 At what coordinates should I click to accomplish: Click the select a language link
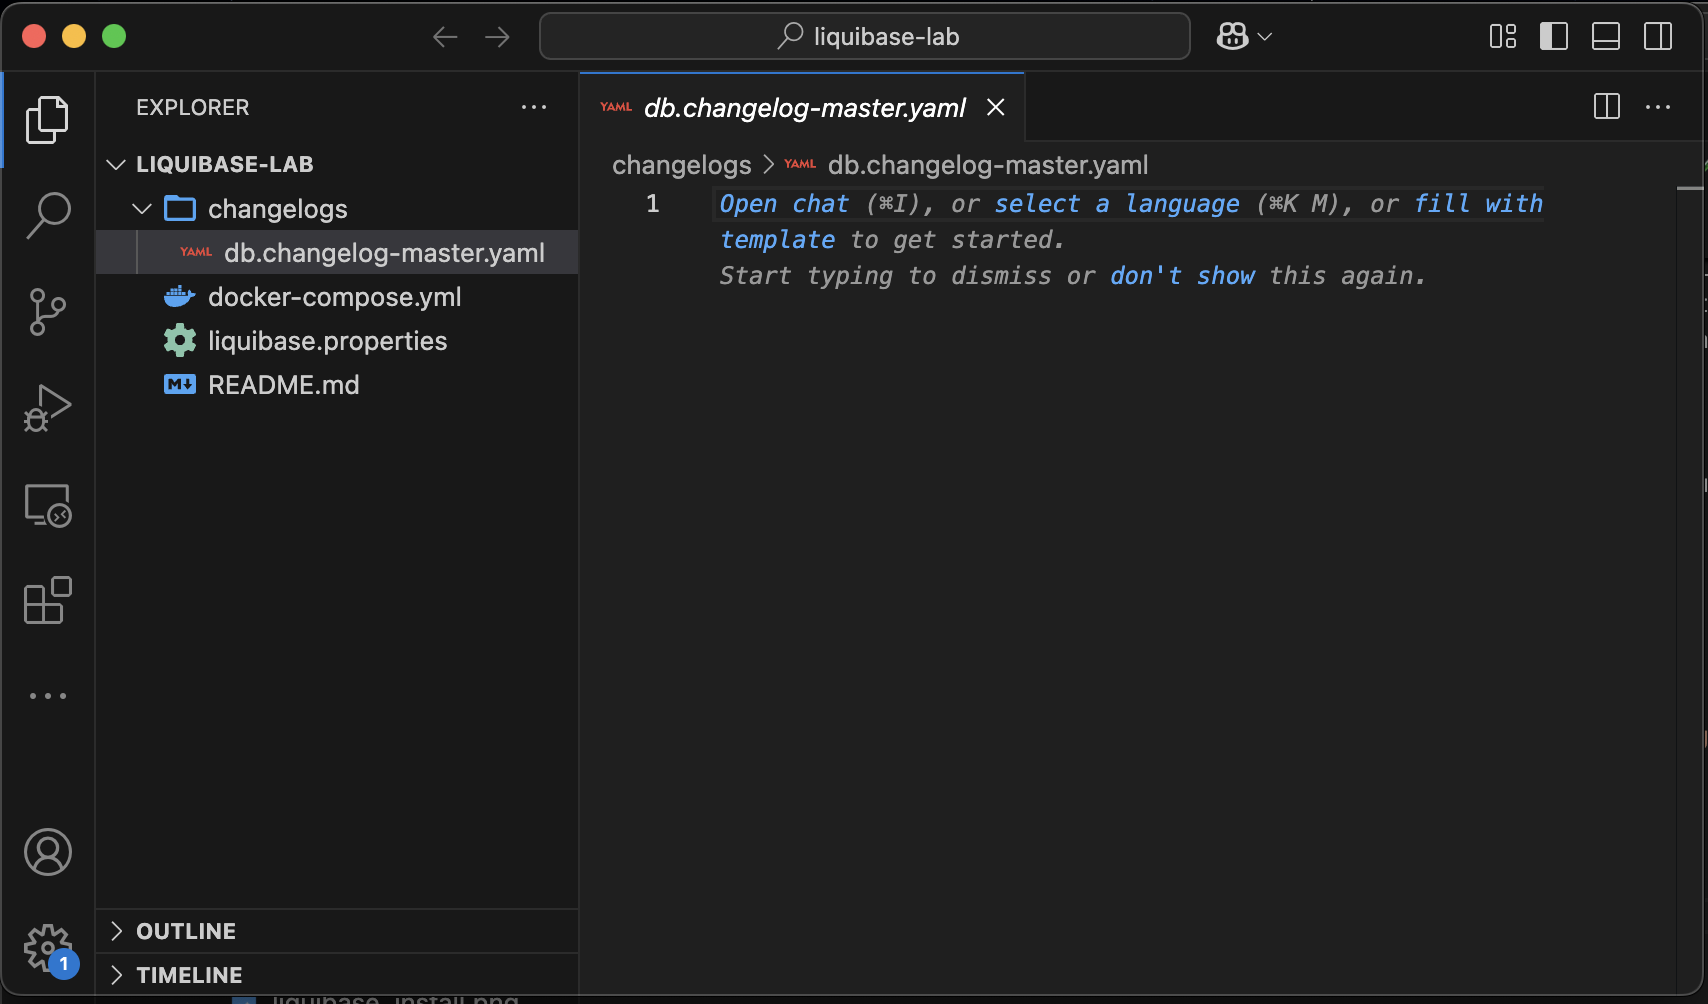[1117, 204]
